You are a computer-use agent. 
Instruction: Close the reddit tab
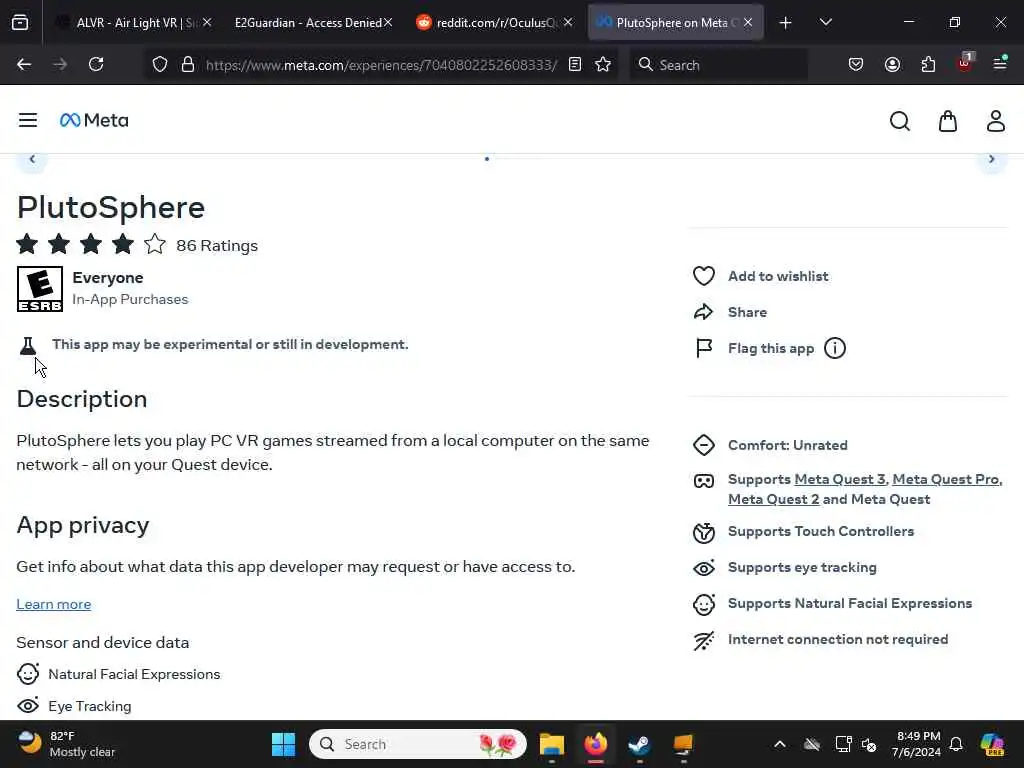[x=568, y=22]
